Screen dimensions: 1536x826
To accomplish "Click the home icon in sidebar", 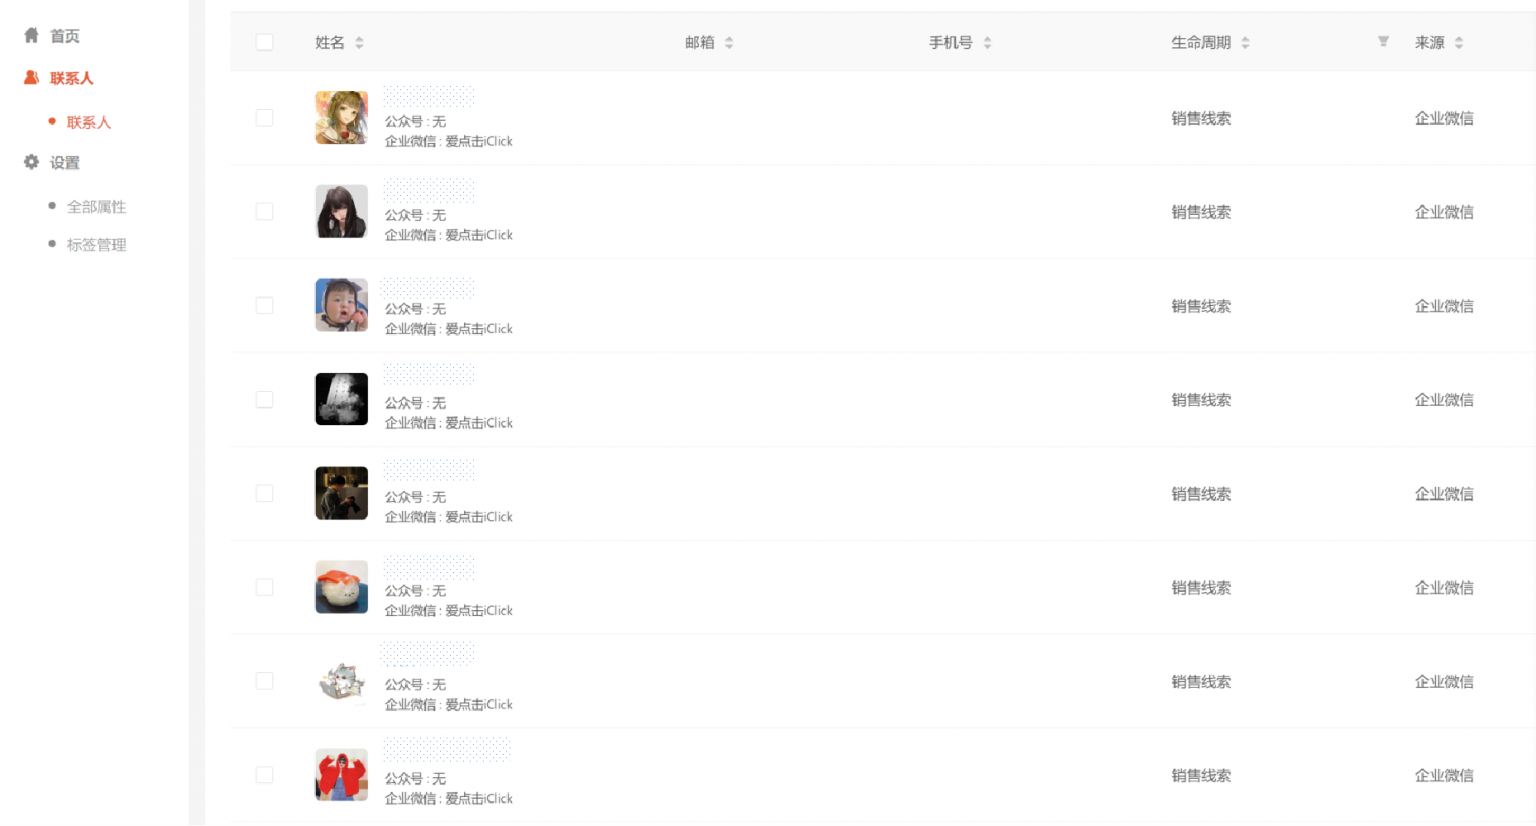I will point(31,36).
